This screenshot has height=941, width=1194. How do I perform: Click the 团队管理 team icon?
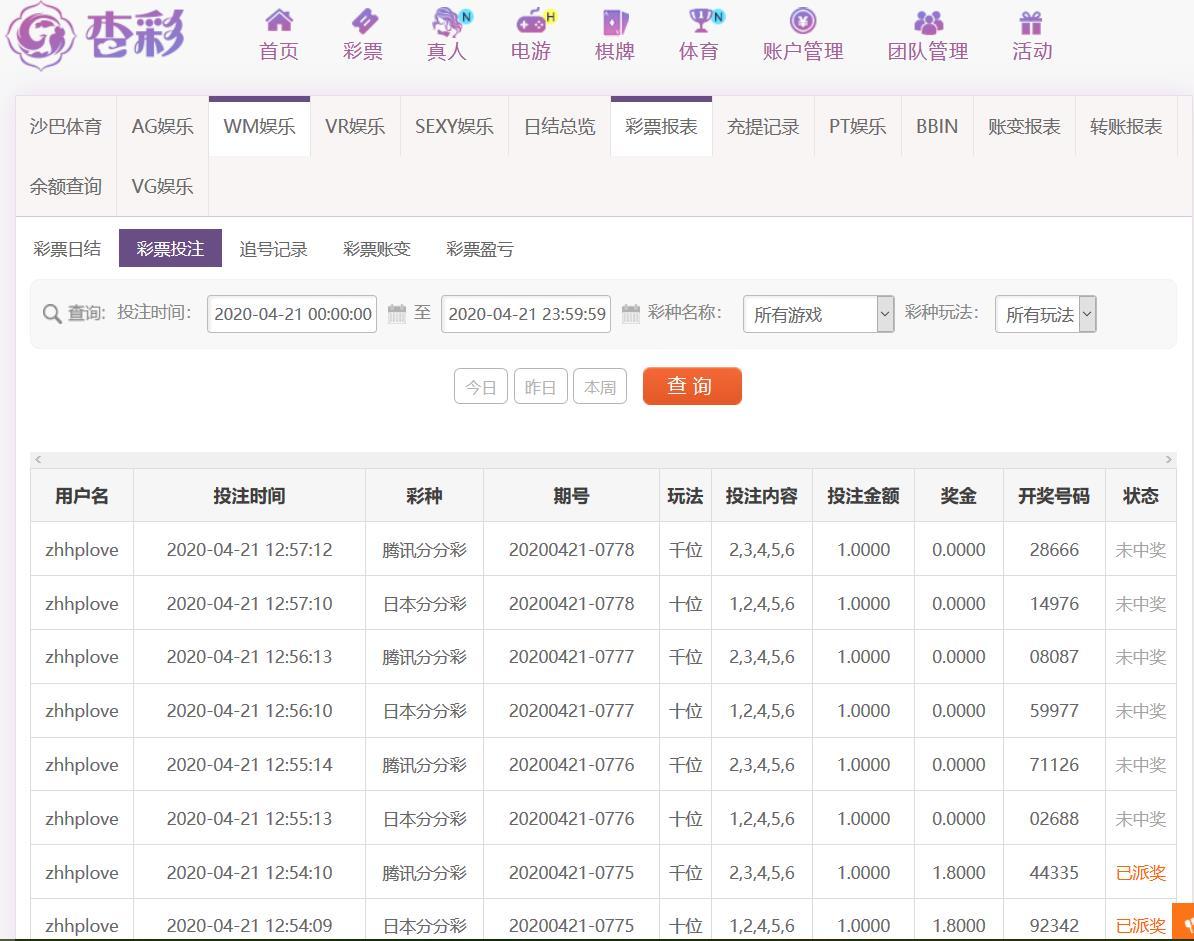coord(928,21)
